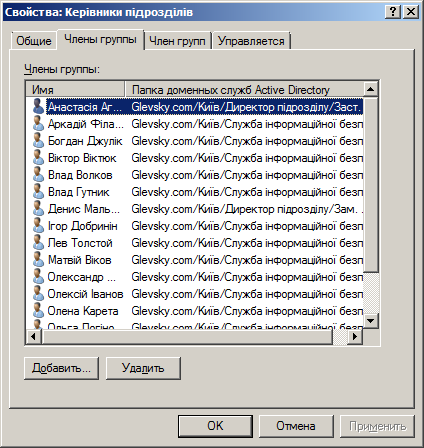Click user icon beside Богдан Джулік

click(38, 140)
